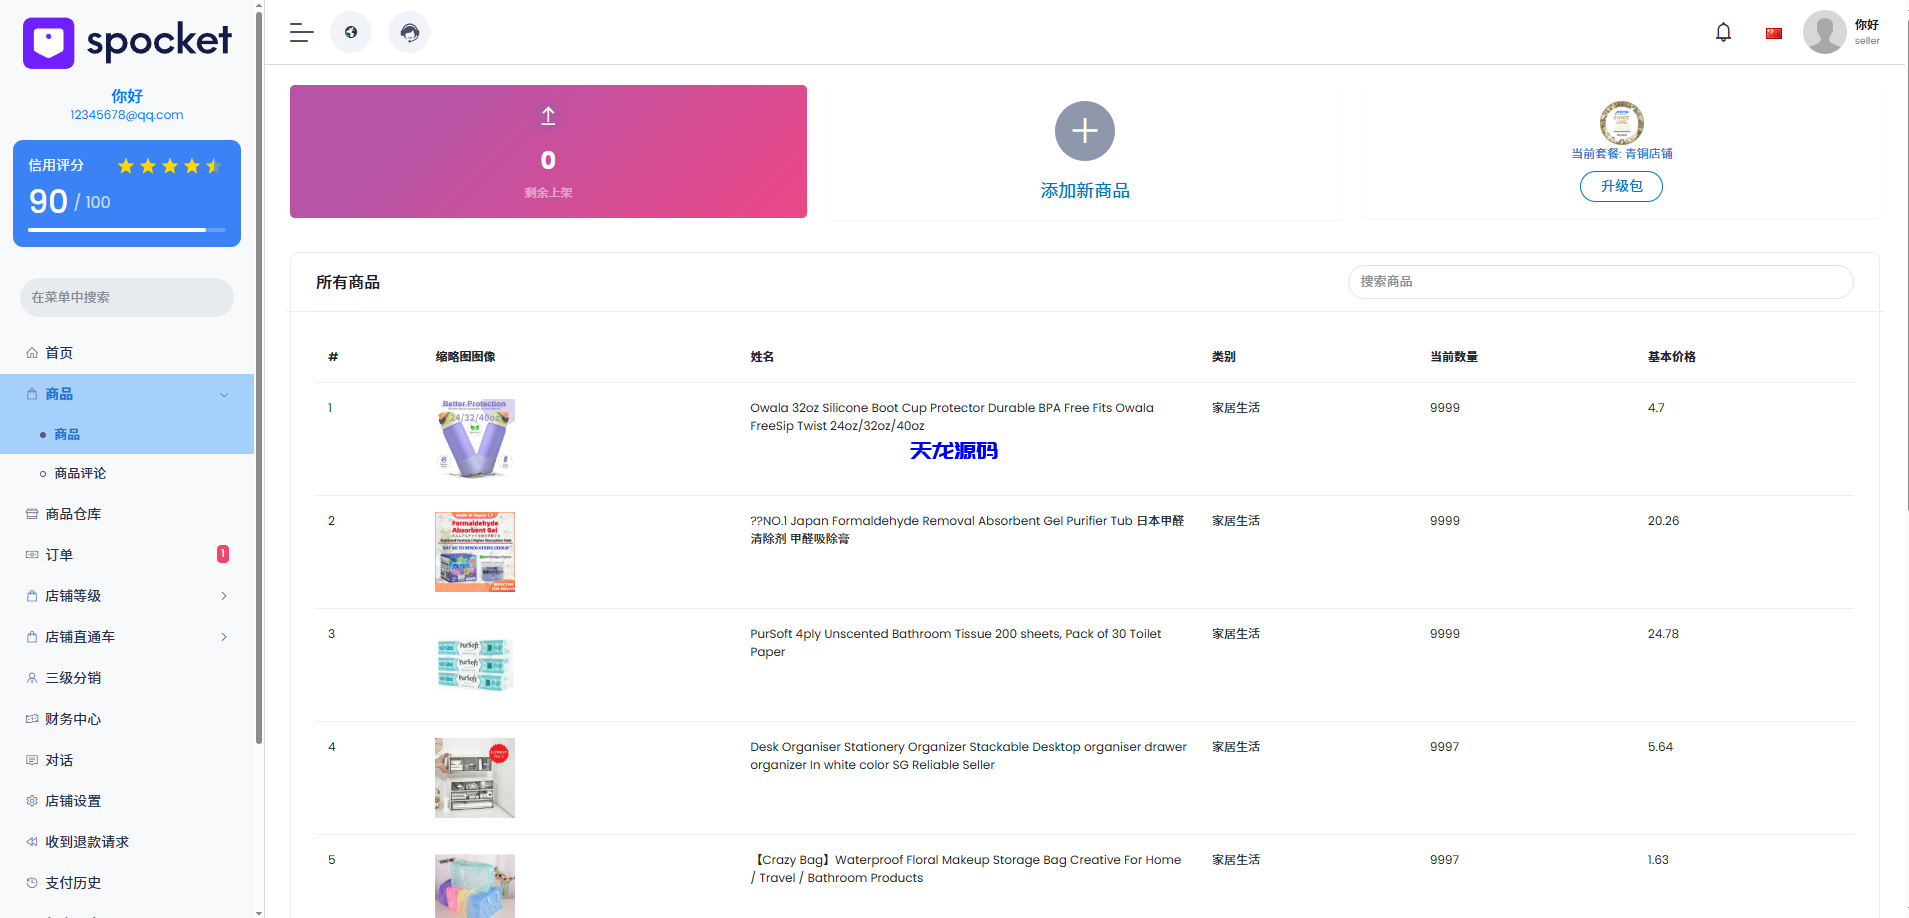Click the 搜索商品 search field
Image resolution: width=1909 pixels, height=918 pixels.
pyautogui.click(x=1600, y=281)
